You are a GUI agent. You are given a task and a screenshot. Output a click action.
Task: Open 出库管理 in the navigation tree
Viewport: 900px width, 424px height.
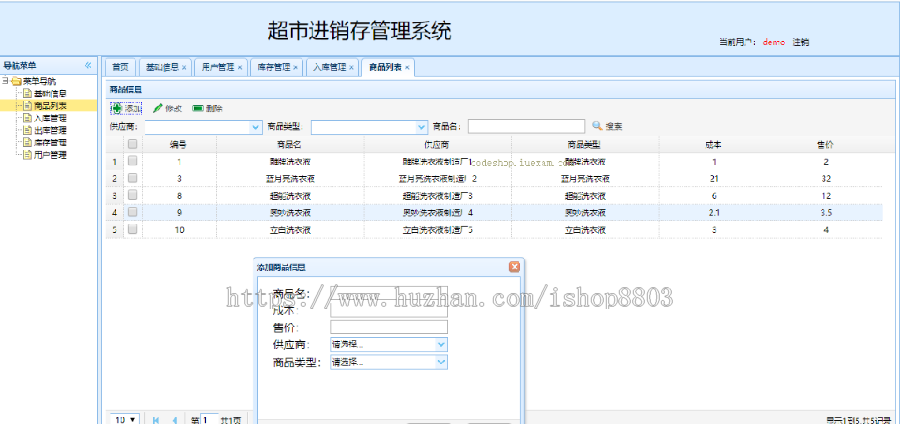point(50,130)
